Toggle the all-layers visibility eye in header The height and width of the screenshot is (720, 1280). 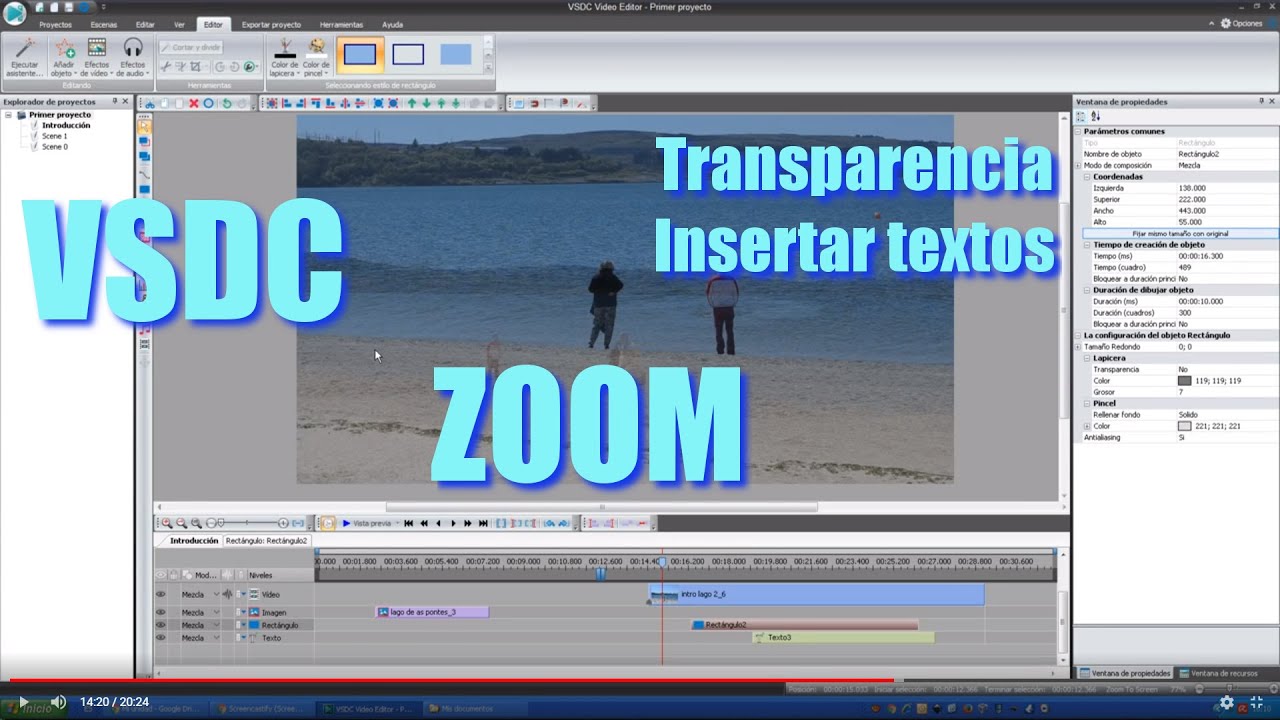click(161, 575)
